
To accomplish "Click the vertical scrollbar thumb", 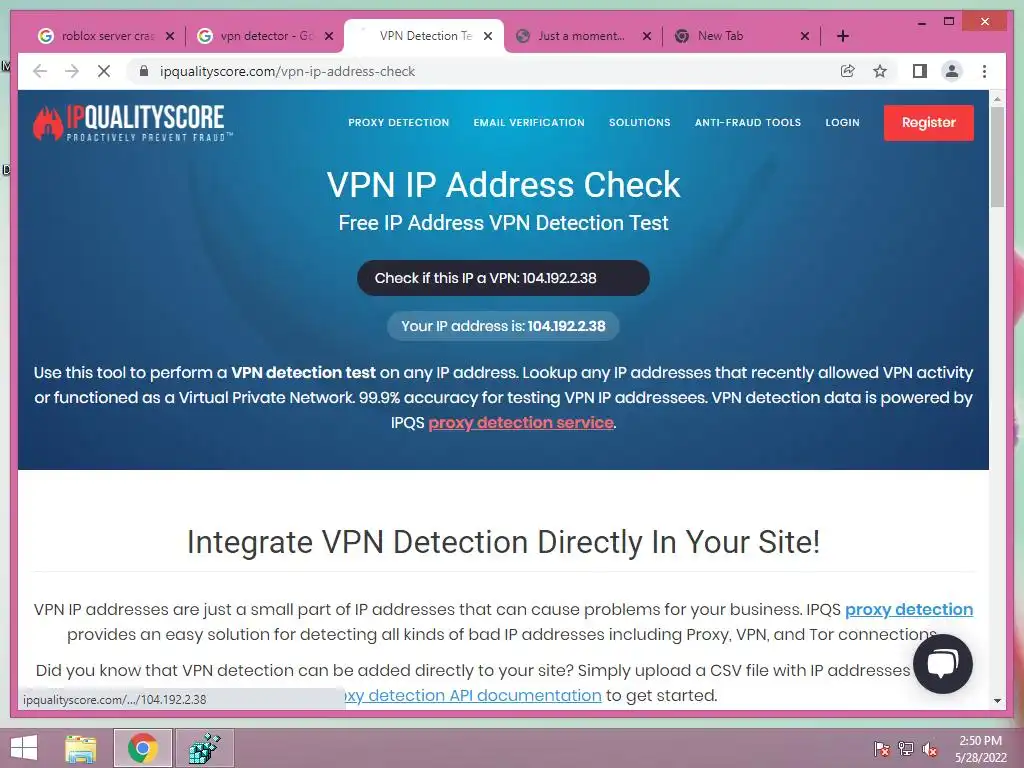I will [997, 157].
